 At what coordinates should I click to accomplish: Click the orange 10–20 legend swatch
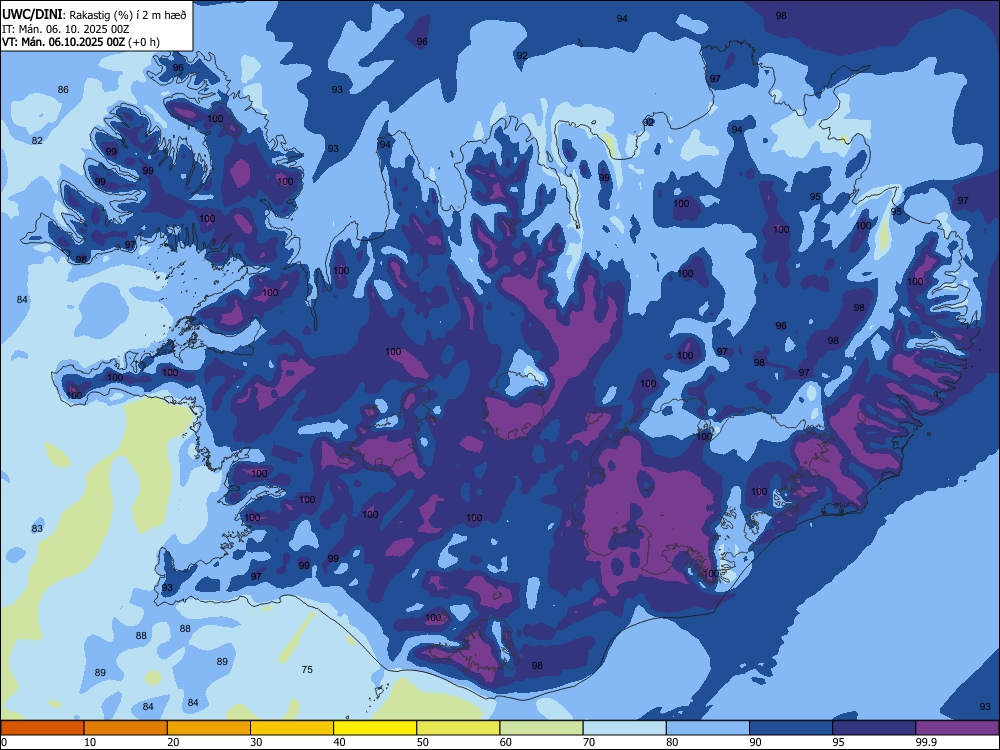[126, 728]
